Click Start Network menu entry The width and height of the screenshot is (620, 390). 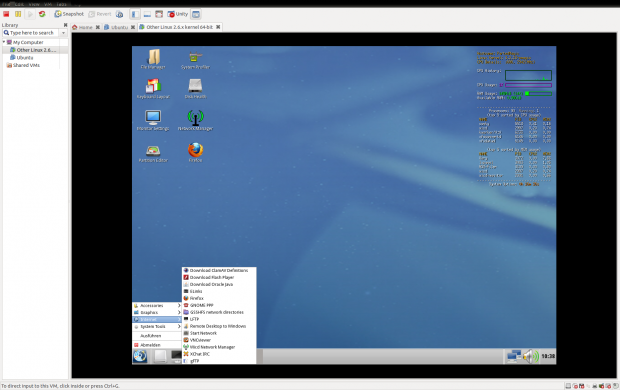219,333
